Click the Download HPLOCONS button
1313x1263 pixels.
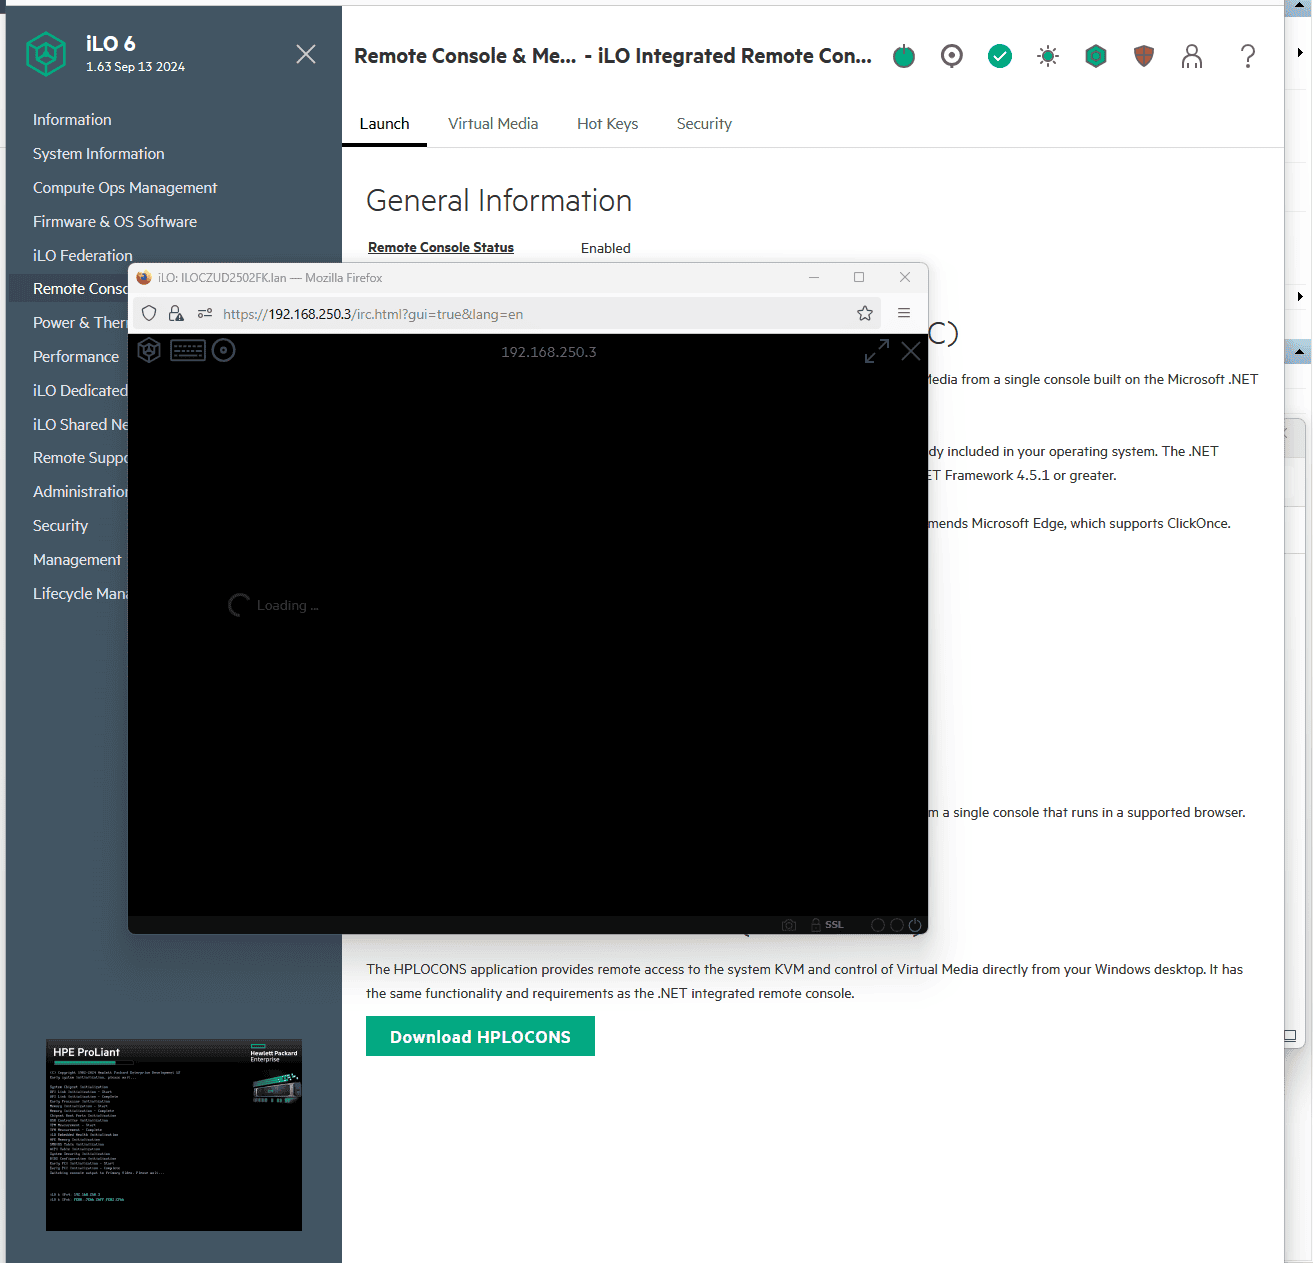tap(480, 1037)
